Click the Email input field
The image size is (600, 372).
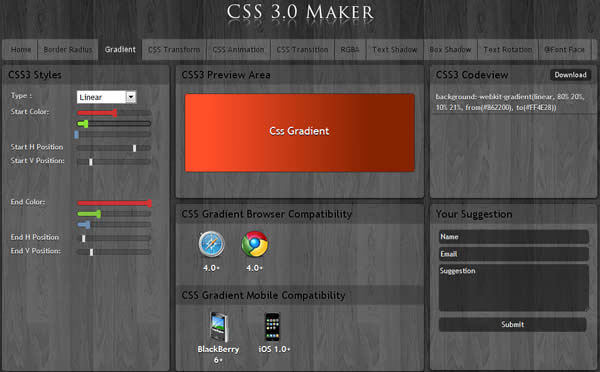(514, 254)
